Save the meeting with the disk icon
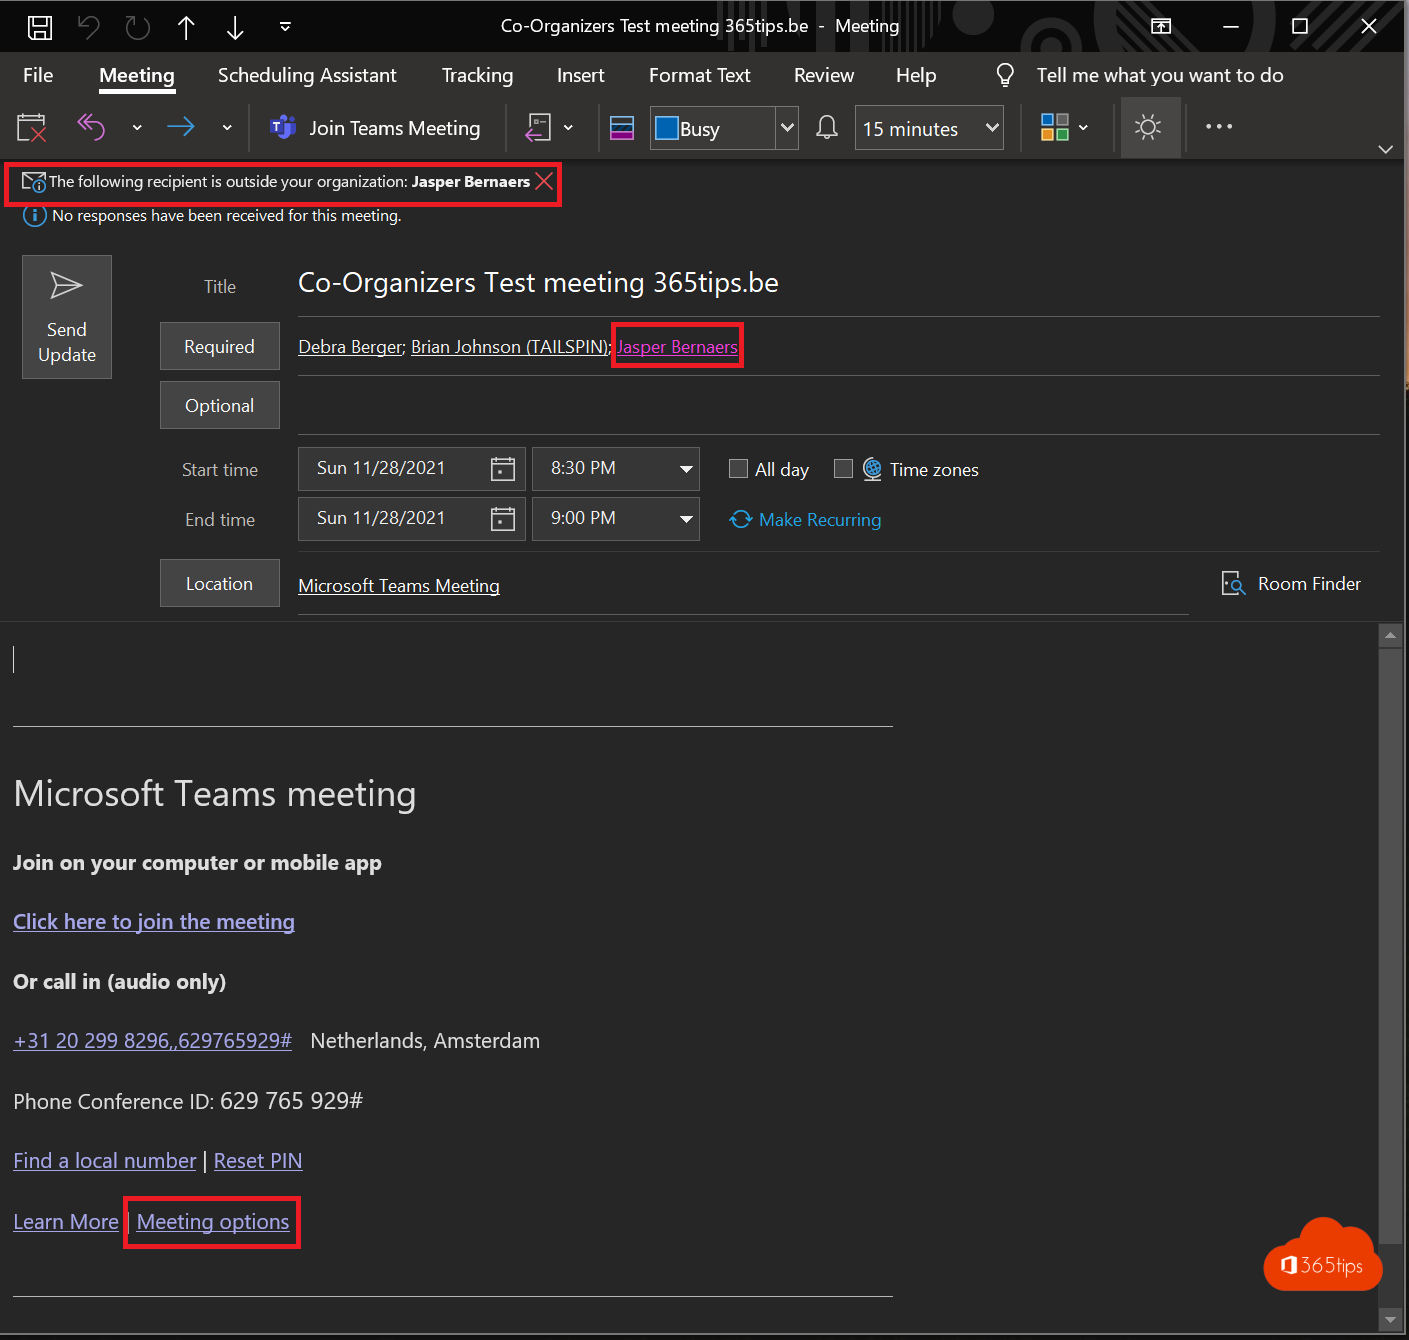This screenshot has width=1409, height=1340. point(40,26)
